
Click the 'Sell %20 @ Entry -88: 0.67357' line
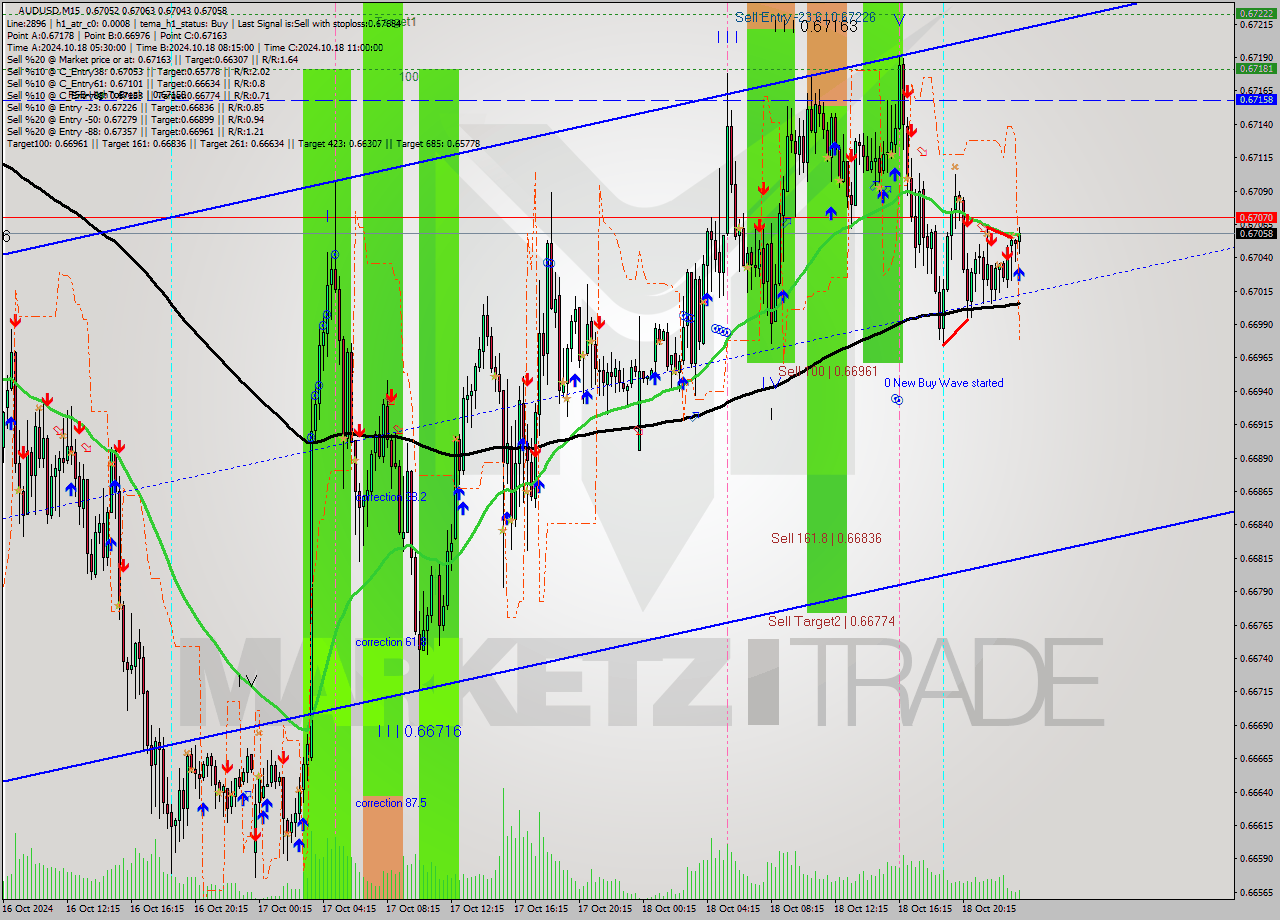[x=135, y=132]
